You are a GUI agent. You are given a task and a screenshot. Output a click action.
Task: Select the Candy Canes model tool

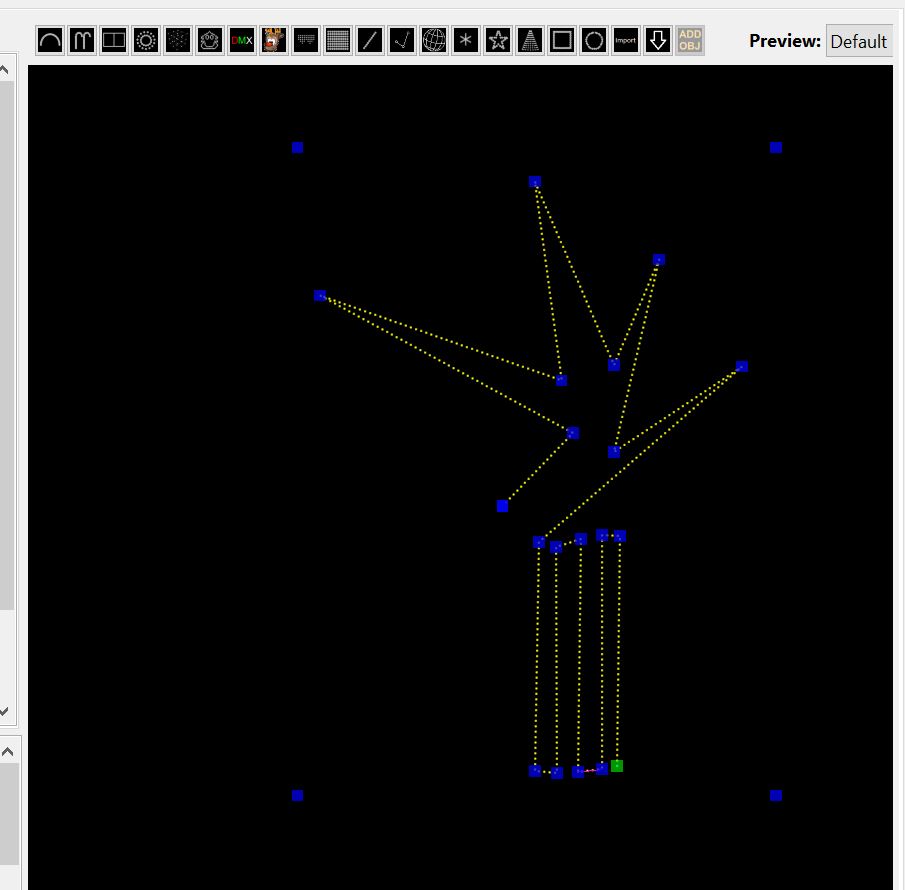(x=82, y=41)
